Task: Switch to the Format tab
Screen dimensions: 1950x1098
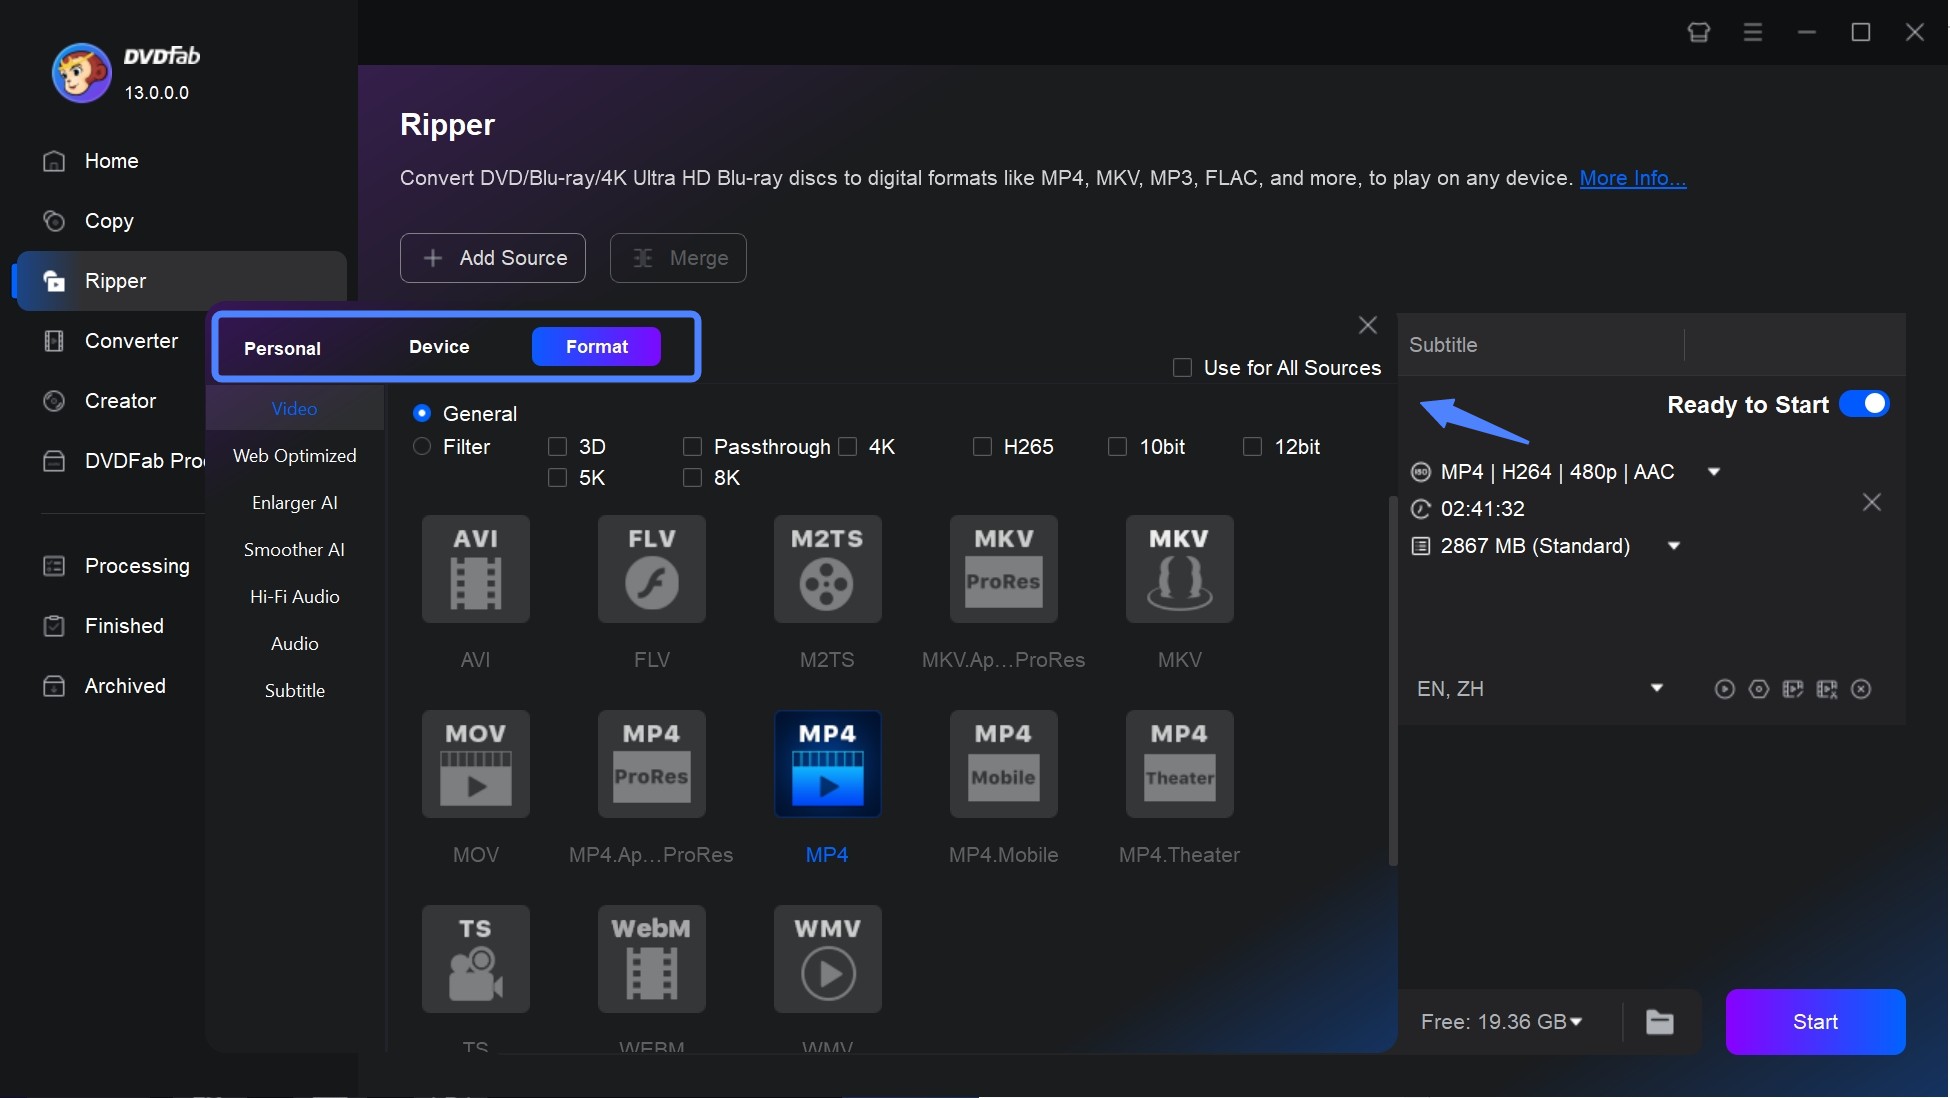Action: point(597,345)
